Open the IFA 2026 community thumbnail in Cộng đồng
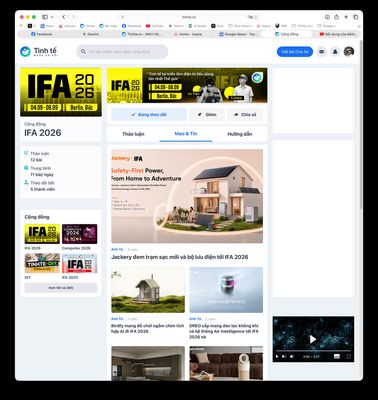378x400 pixels. 42,234
